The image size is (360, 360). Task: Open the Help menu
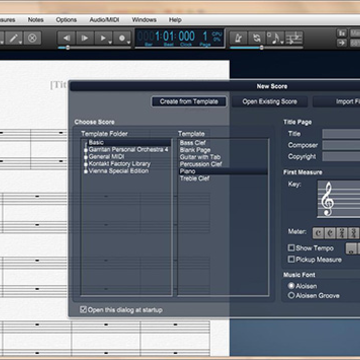[175, 20]
